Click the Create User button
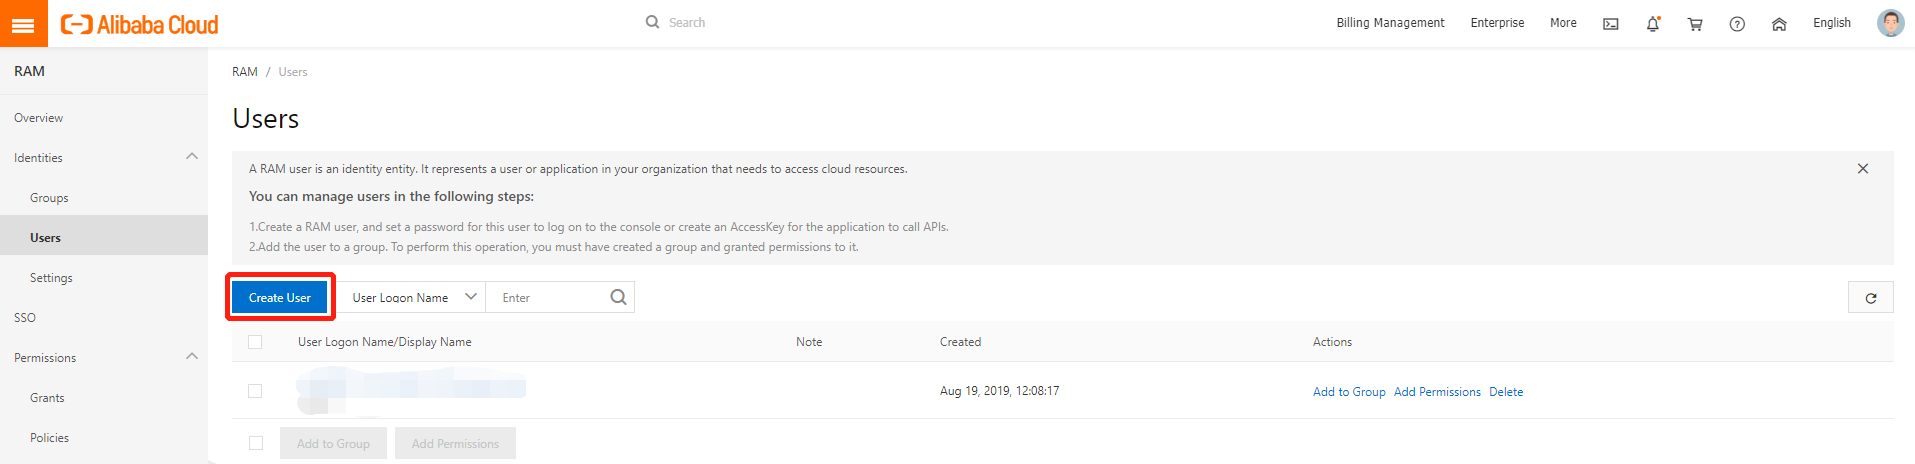This screenshot has width=1915, height=464. pos(280,297)
